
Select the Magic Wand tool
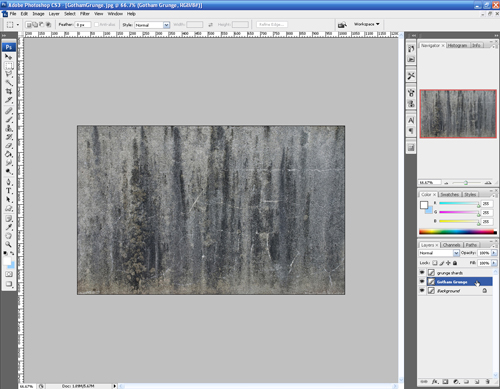[9, 82]
